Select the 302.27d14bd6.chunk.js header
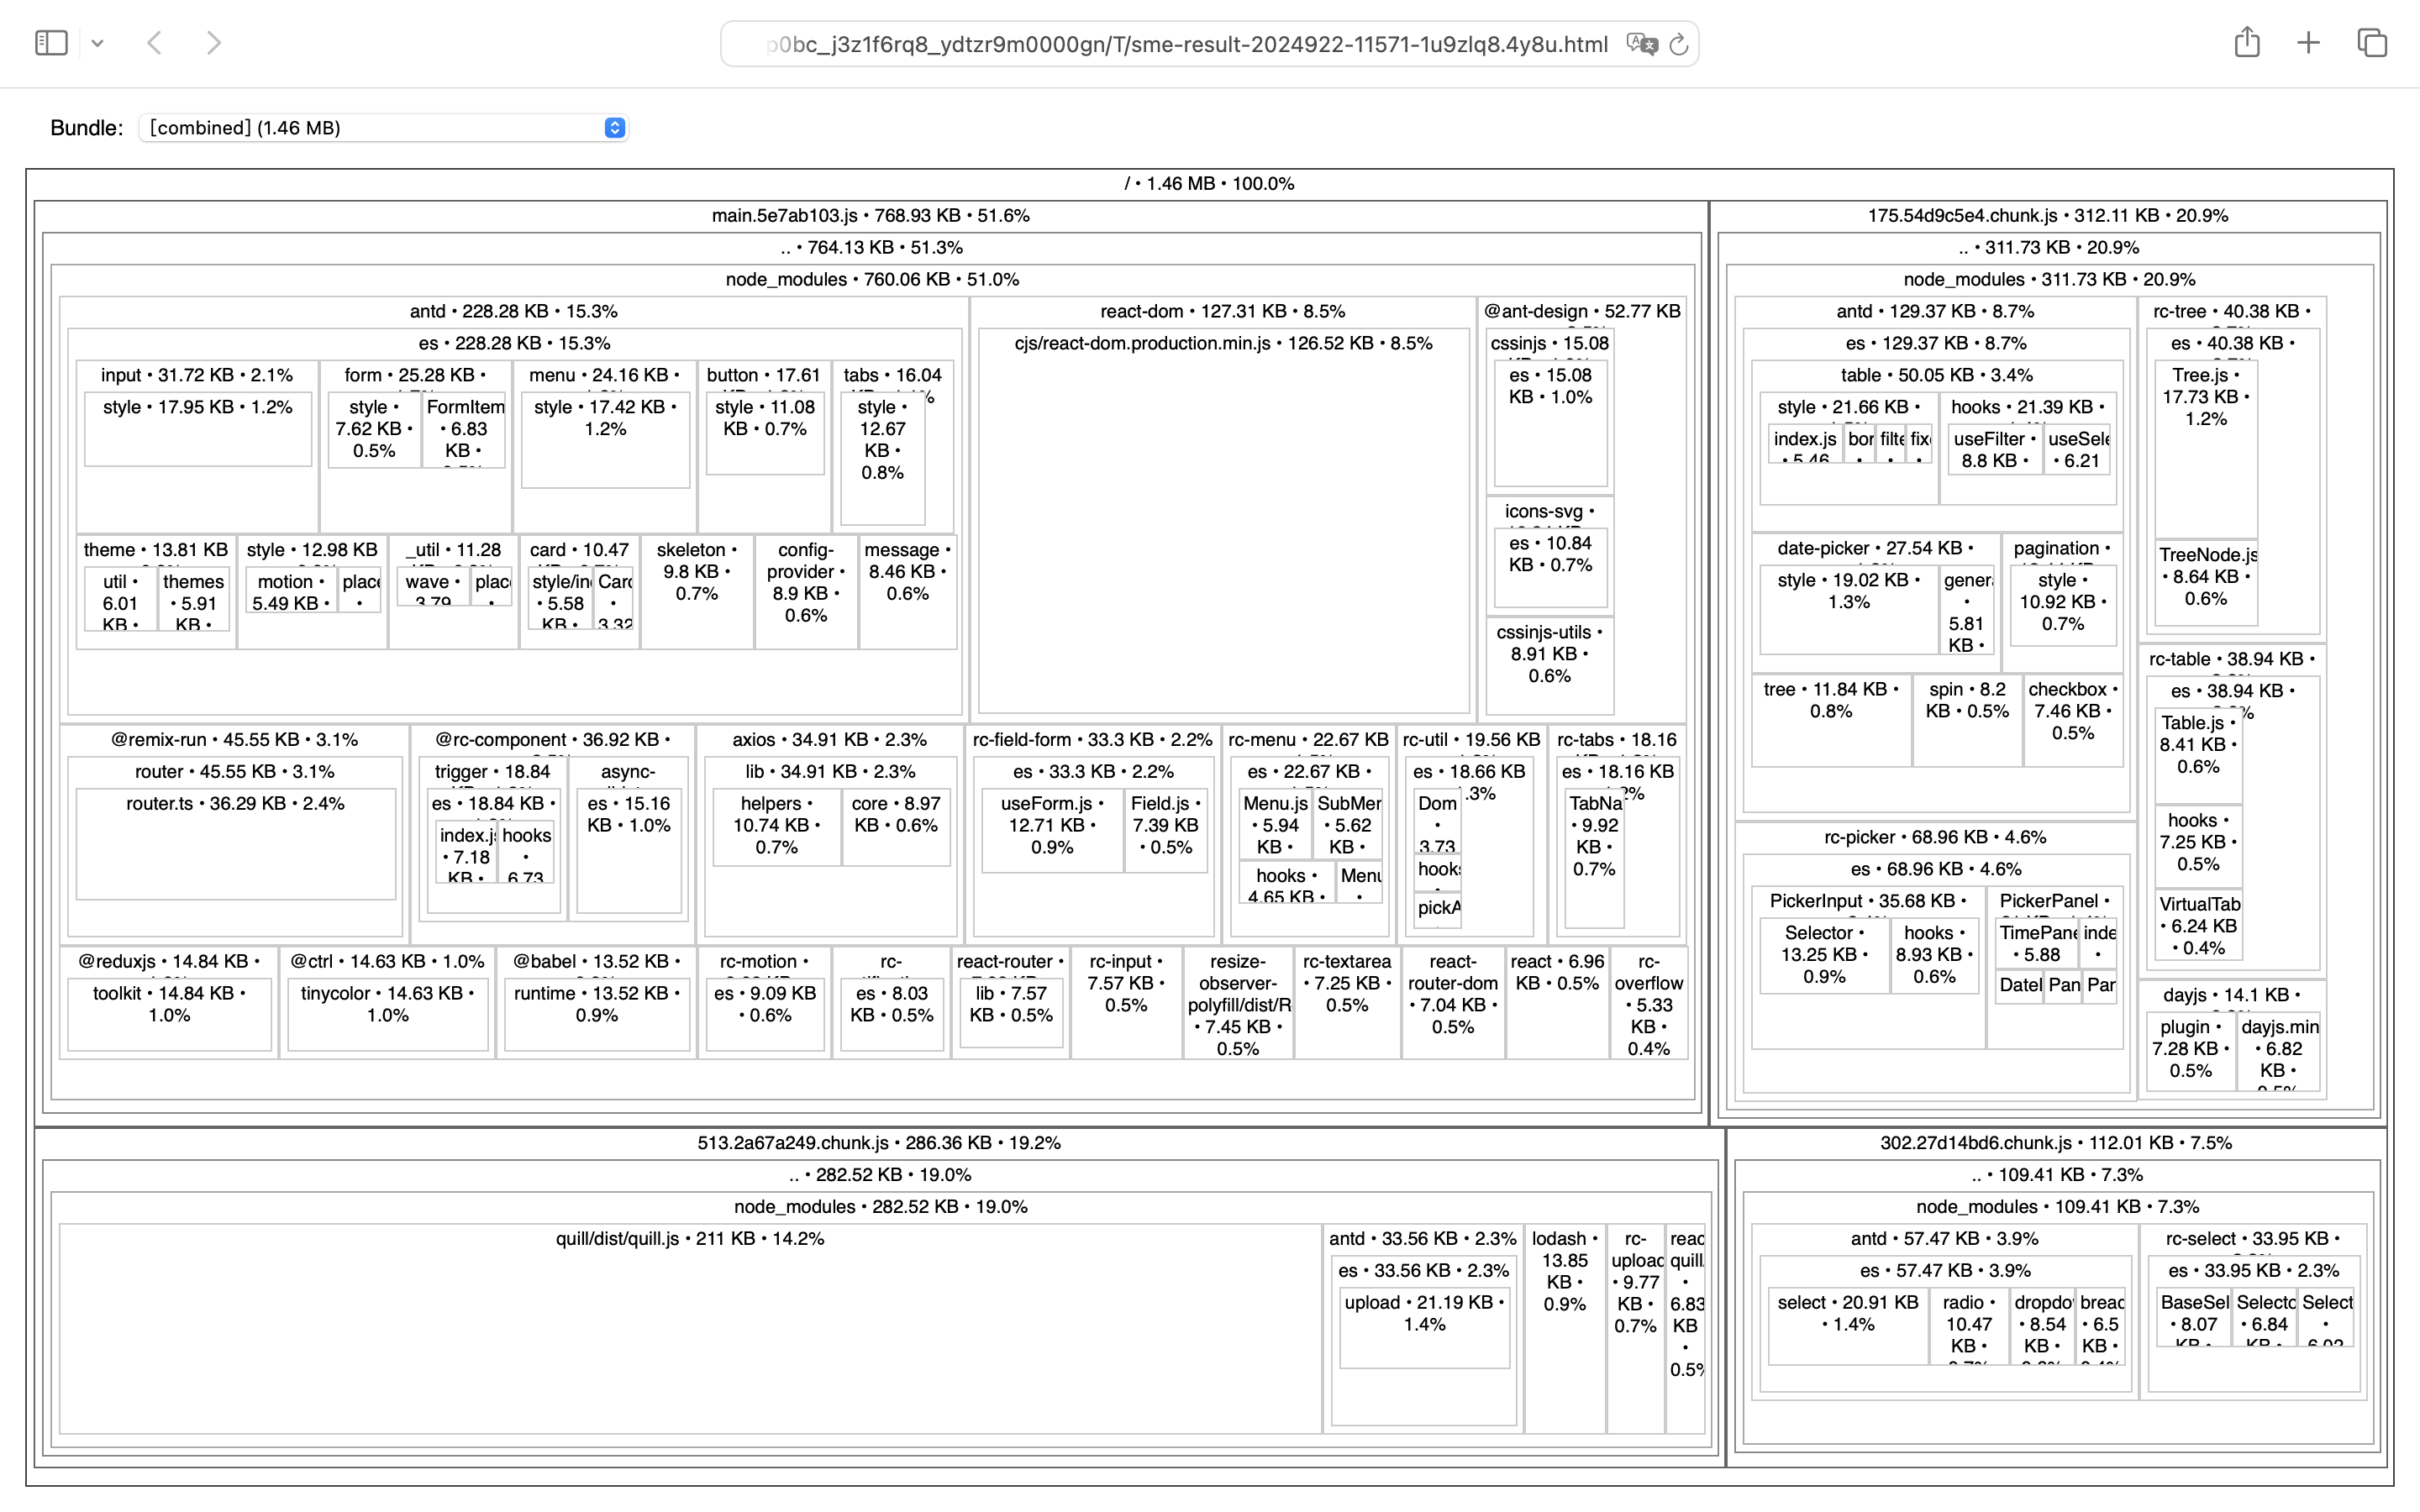 (2055, 1143)
